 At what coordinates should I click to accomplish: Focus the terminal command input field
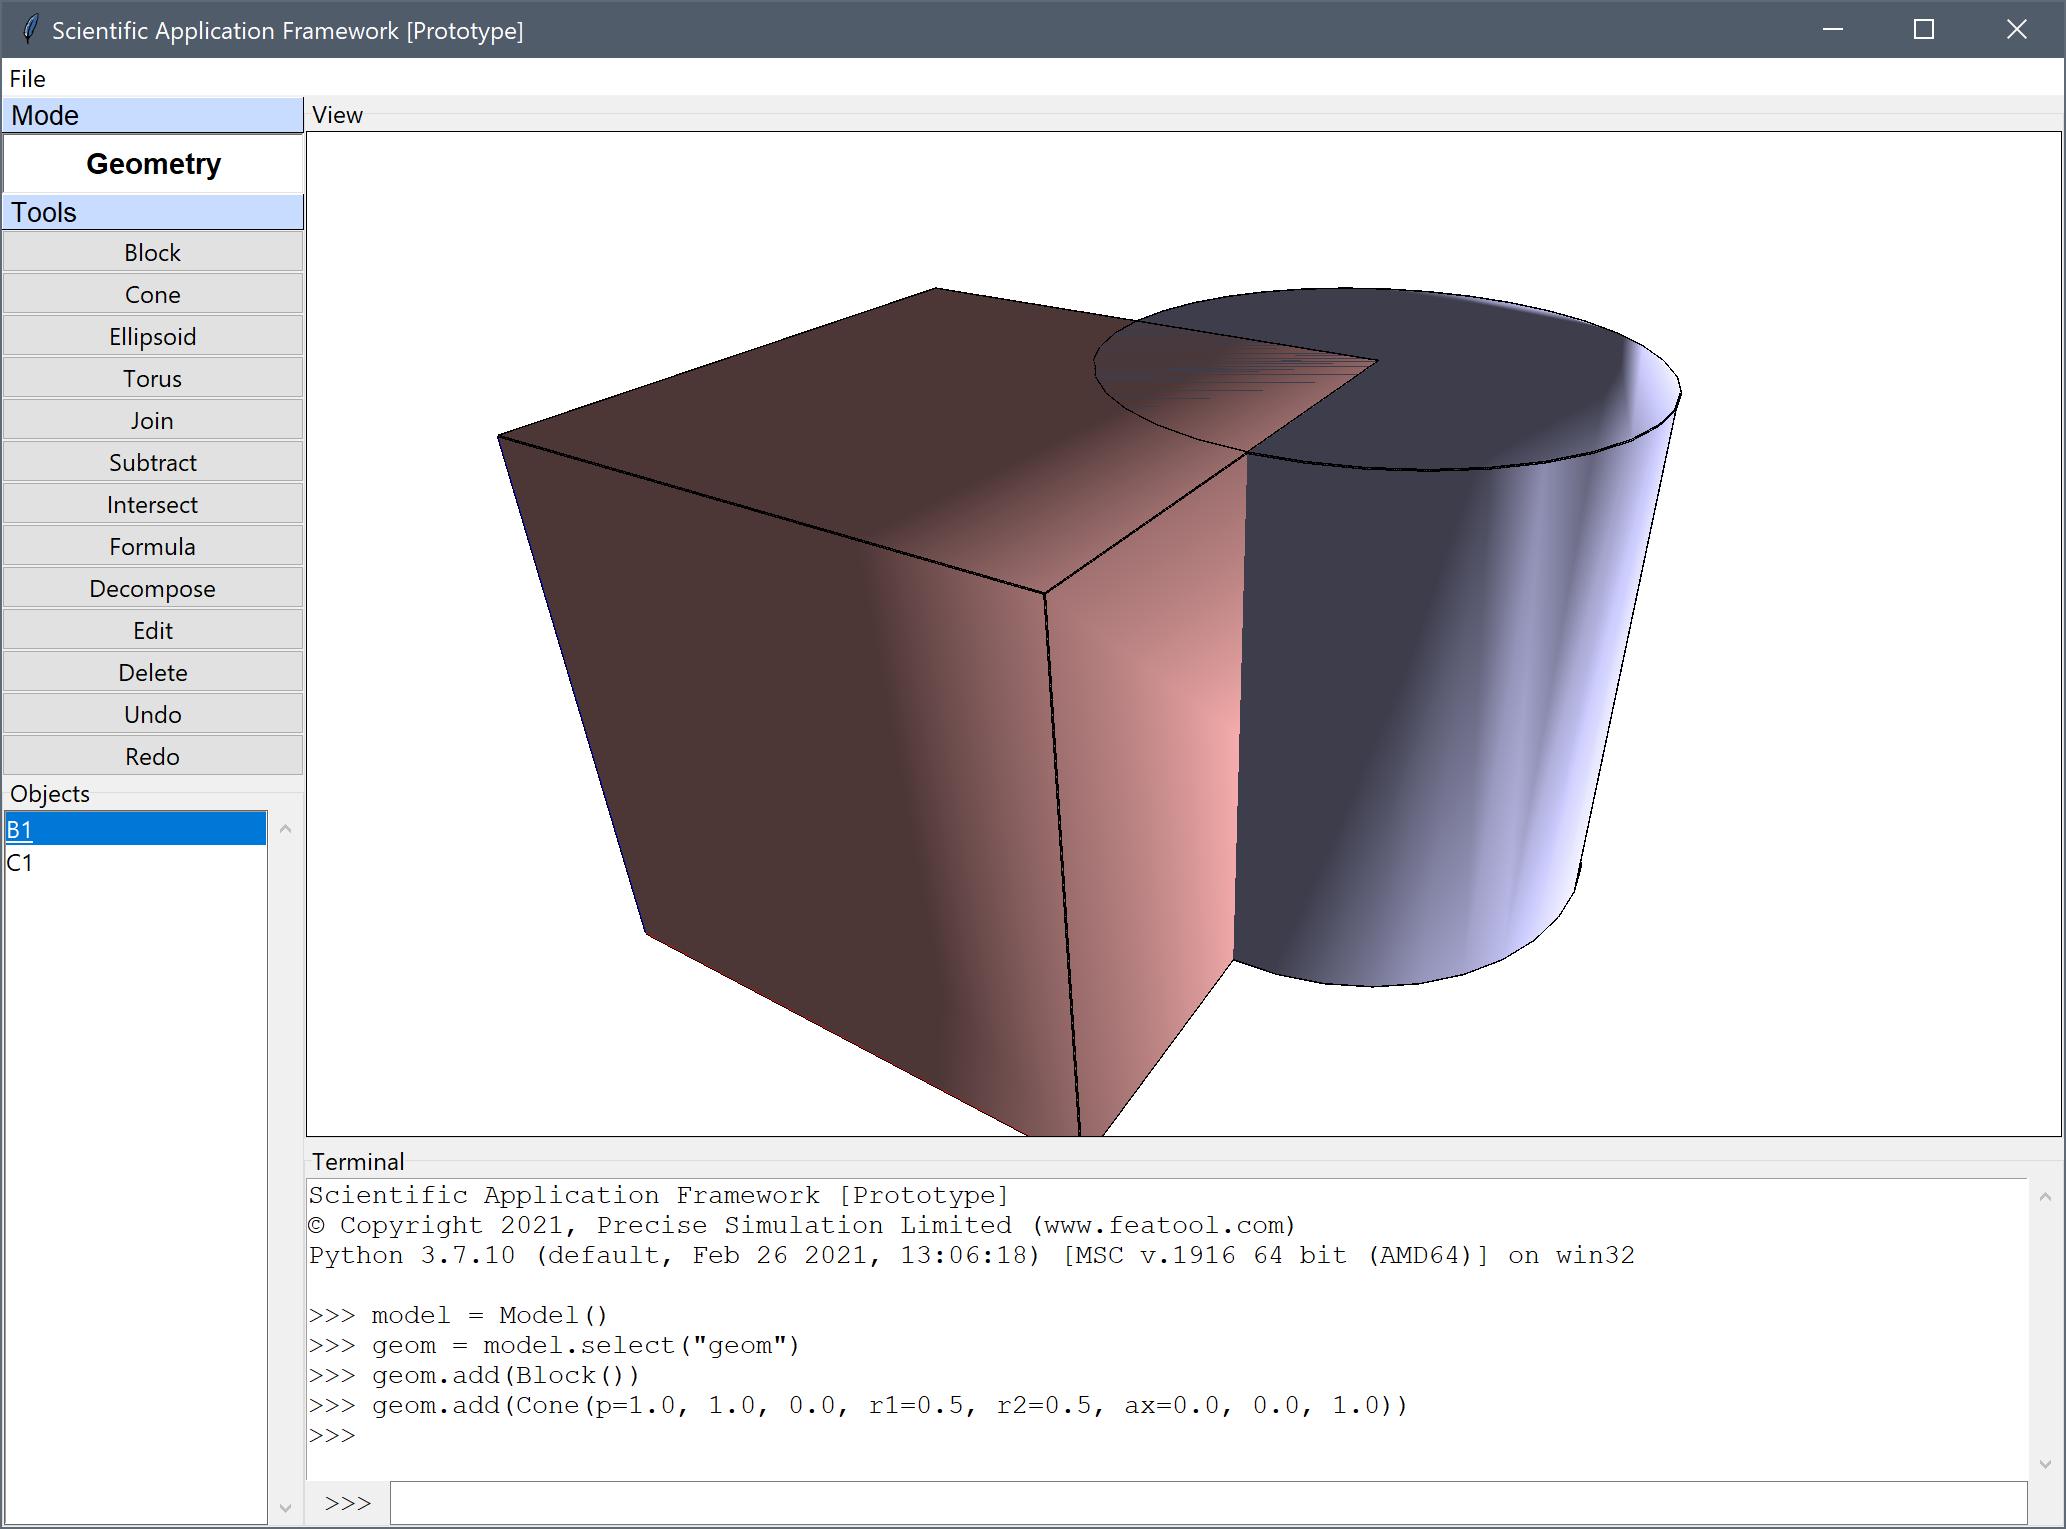coord(1207,1503)
